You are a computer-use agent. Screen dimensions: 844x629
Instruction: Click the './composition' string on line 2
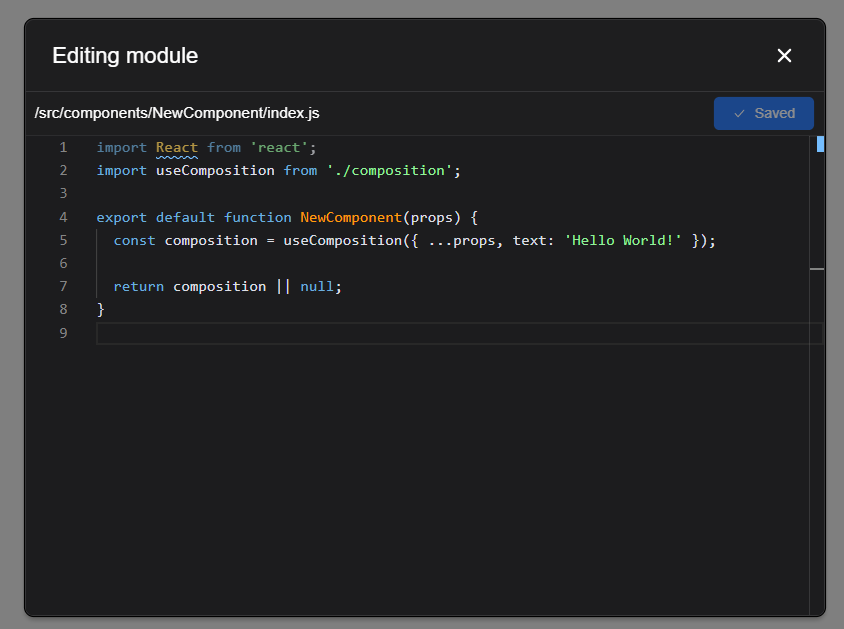click(390, 171)
